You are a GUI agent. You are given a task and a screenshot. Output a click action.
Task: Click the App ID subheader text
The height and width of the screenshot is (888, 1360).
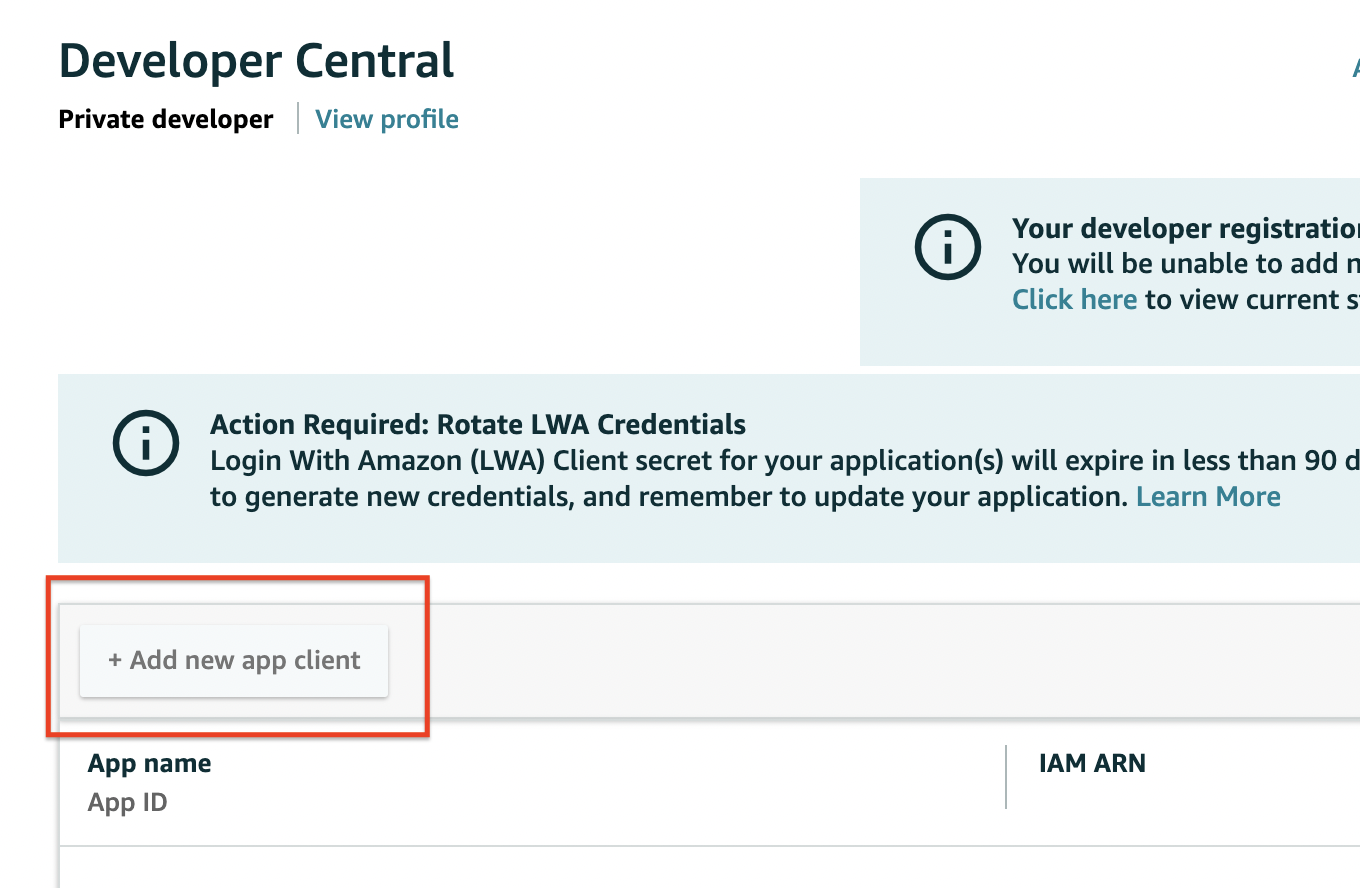coord(127,802)
